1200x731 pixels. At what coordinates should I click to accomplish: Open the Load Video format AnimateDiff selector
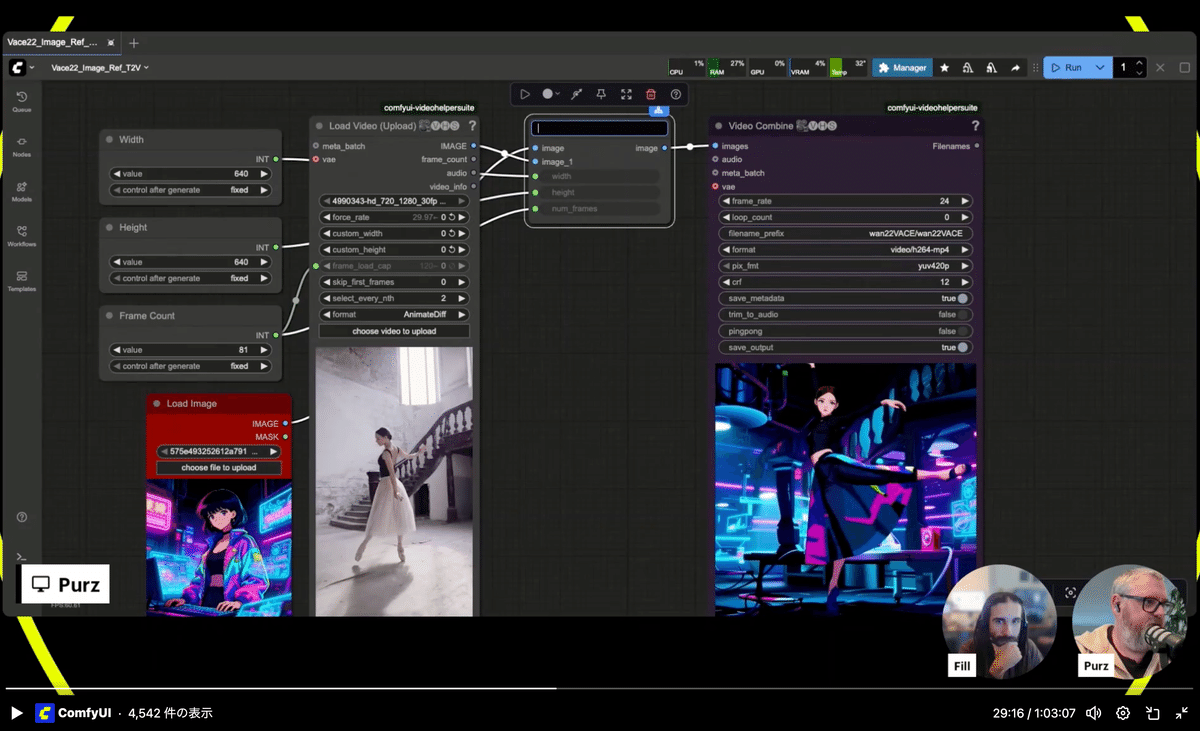[x=394, y=314]
